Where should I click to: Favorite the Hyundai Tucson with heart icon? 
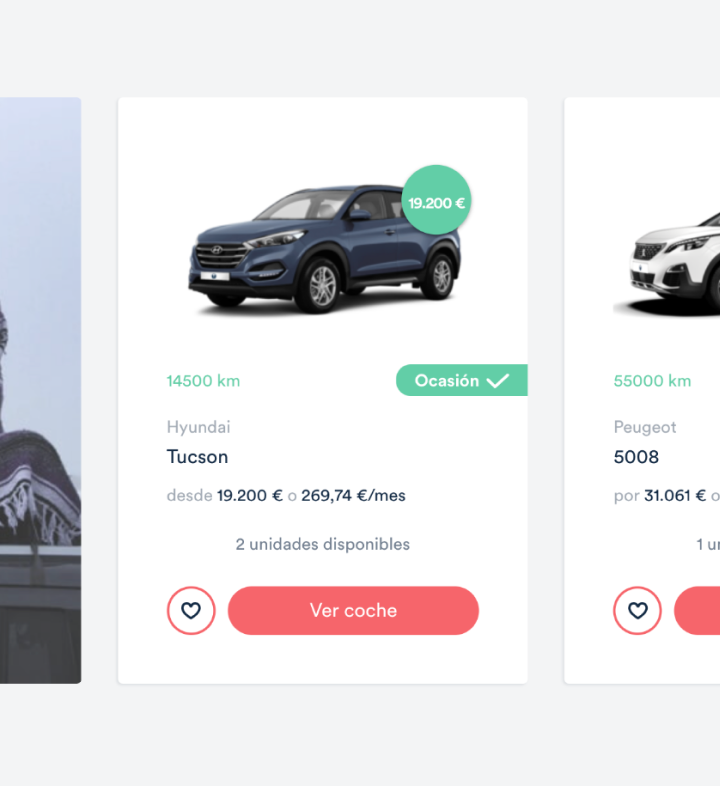(x=191, y=611)
